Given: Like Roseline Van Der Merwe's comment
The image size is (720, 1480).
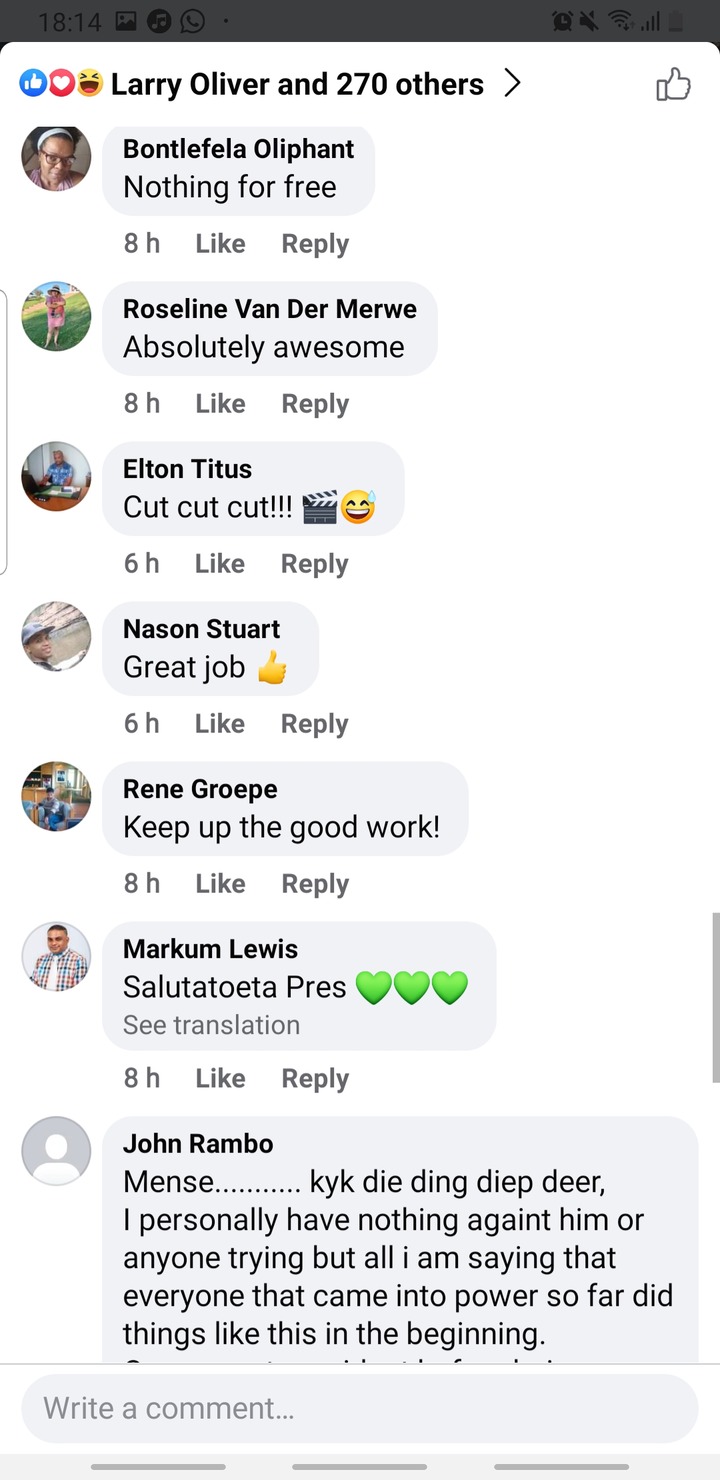Looking at the screenshot, I should click(220, 404).
